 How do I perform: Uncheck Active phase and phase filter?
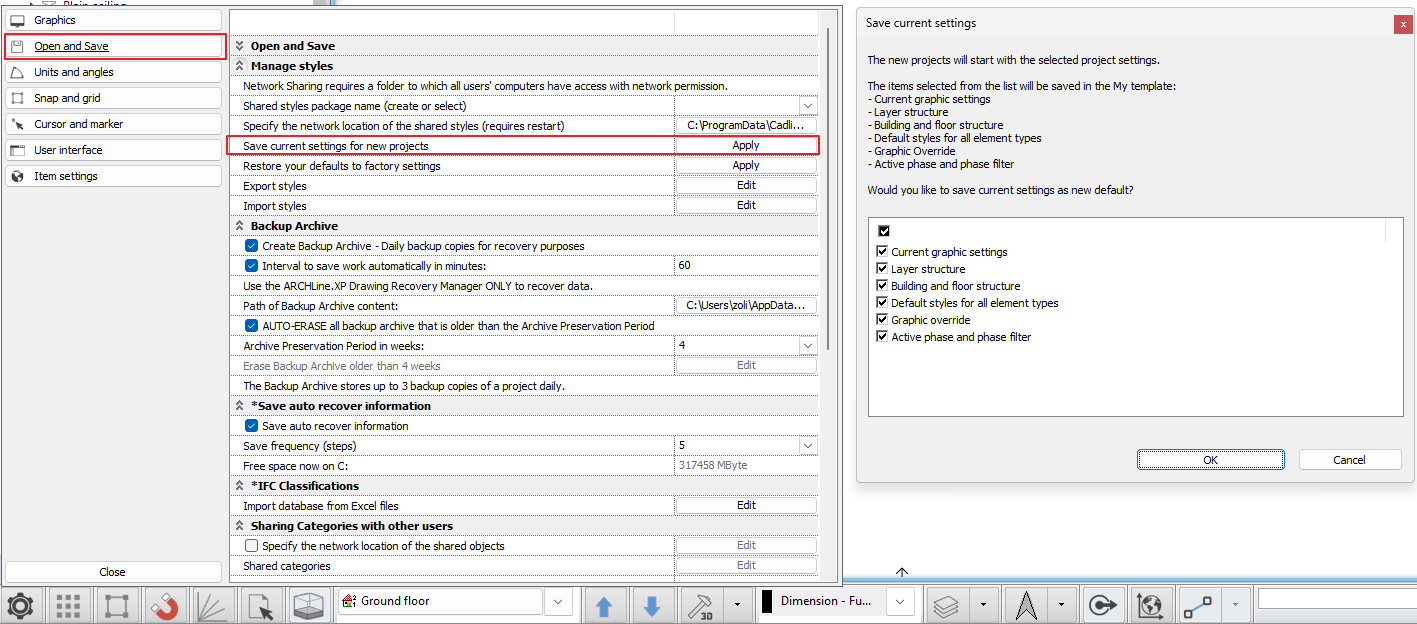pyautogui.click(x=882, y=337)
